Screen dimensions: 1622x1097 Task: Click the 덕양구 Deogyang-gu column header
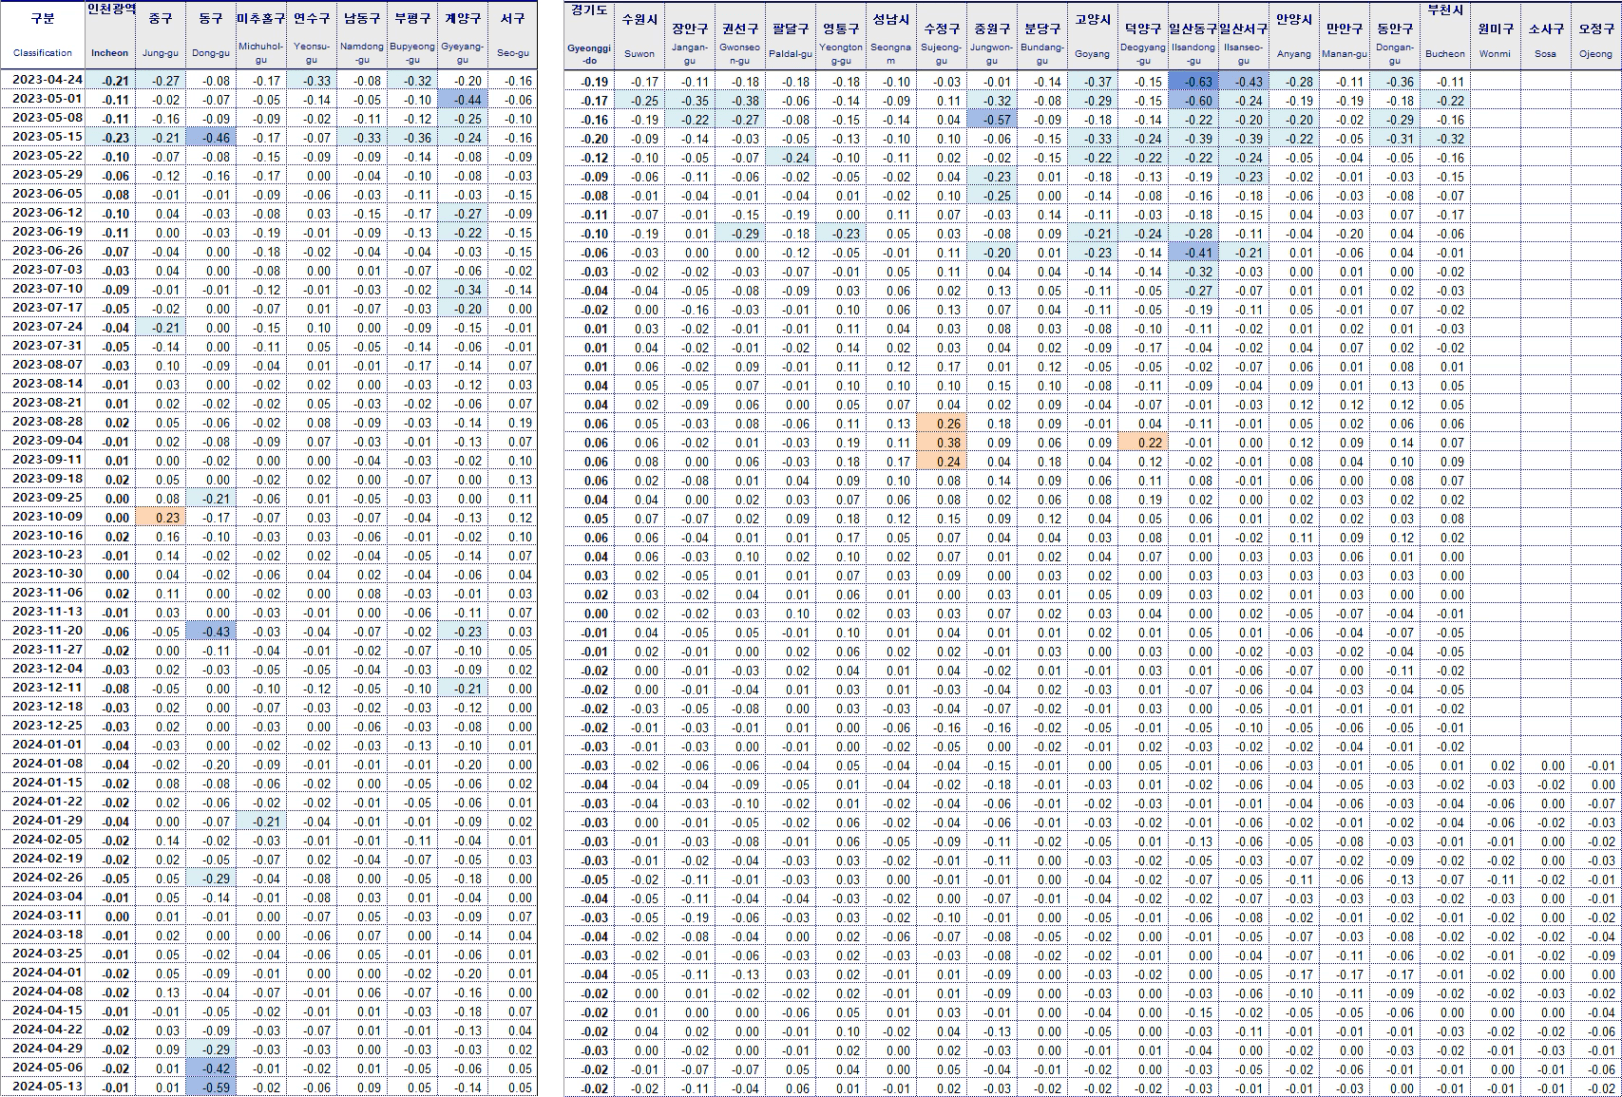click(1143, 35)
